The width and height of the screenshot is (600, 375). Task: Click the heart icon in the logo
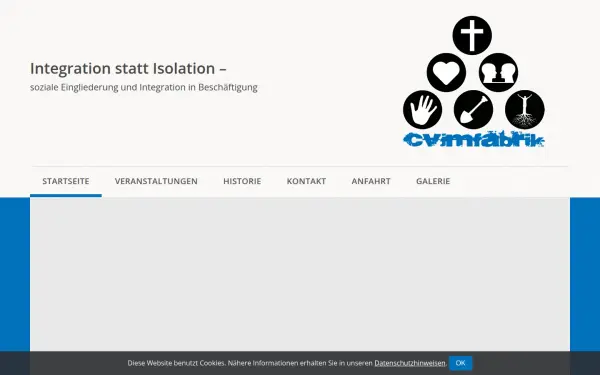point(446,72)
